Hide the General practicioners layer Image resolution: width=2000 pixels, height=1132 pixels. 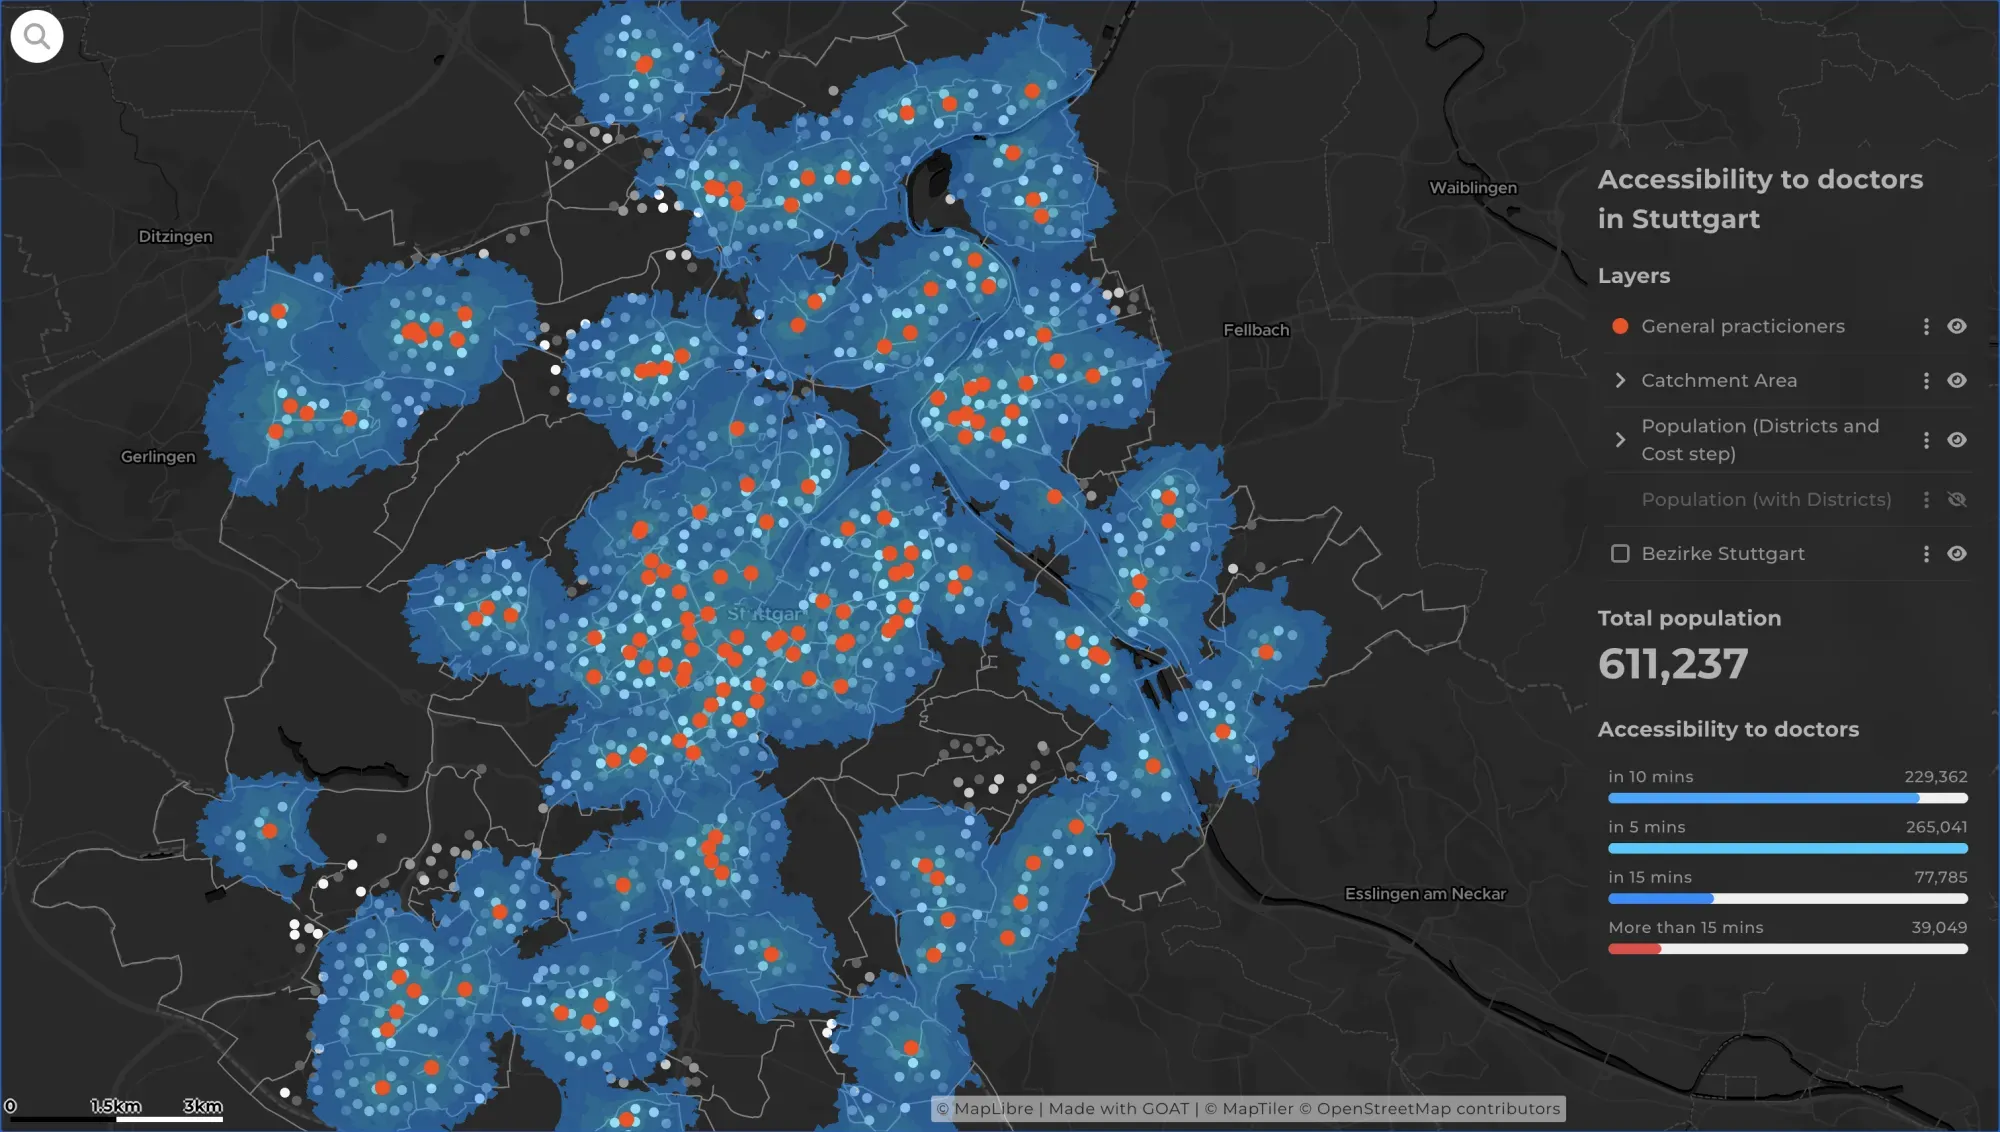pos(1957,326)
